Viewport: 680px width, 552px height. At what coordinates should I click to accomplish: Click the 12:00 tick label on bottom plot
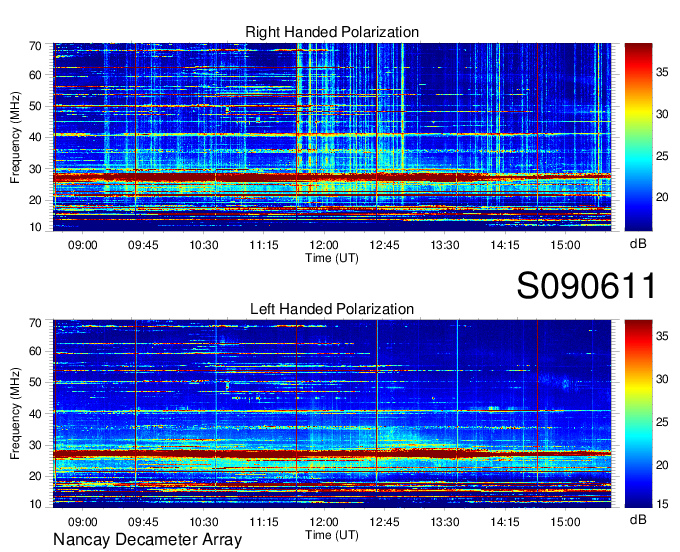pyautogui.click(x=324, y=522)
